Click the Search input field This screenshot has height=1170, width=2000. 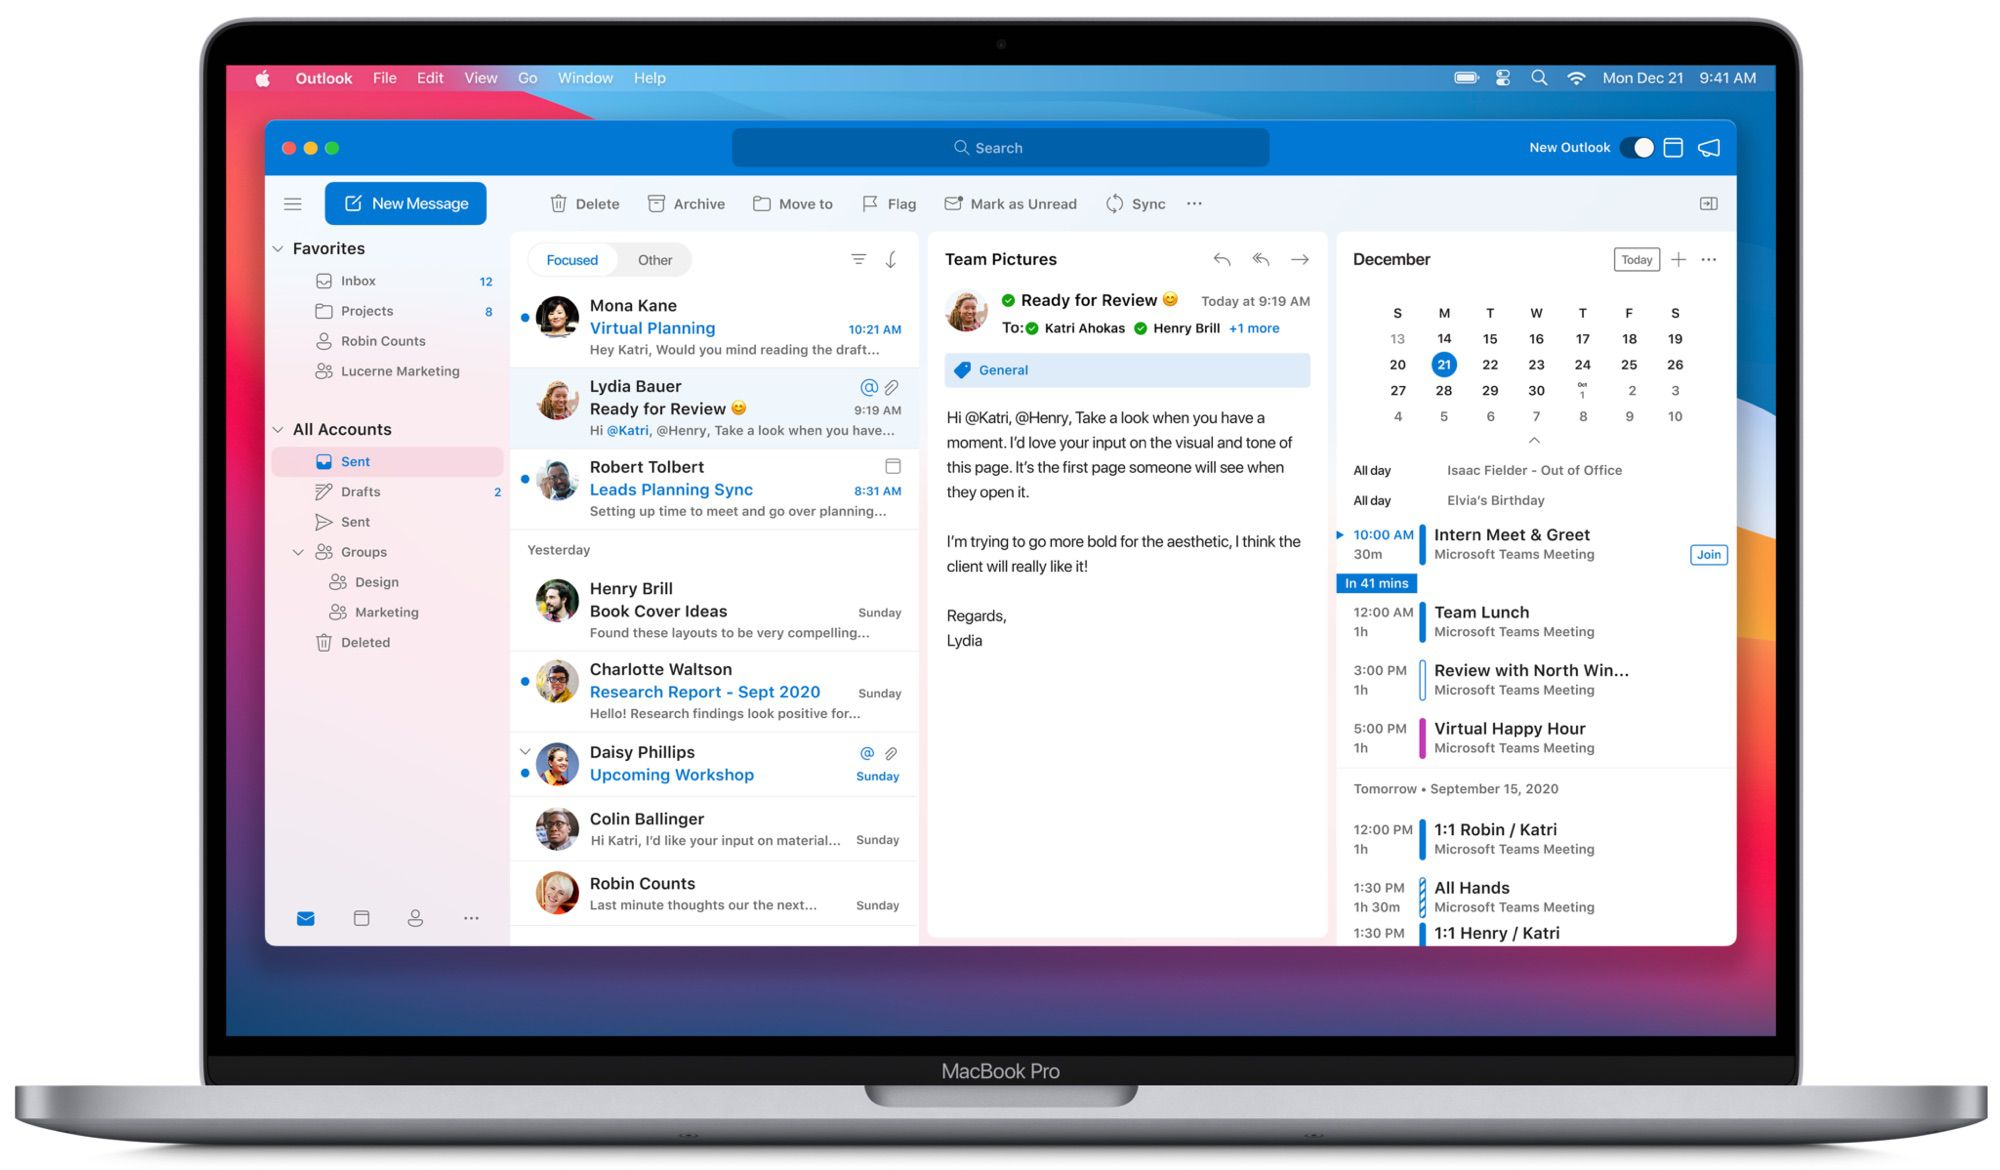[1000, 148]
